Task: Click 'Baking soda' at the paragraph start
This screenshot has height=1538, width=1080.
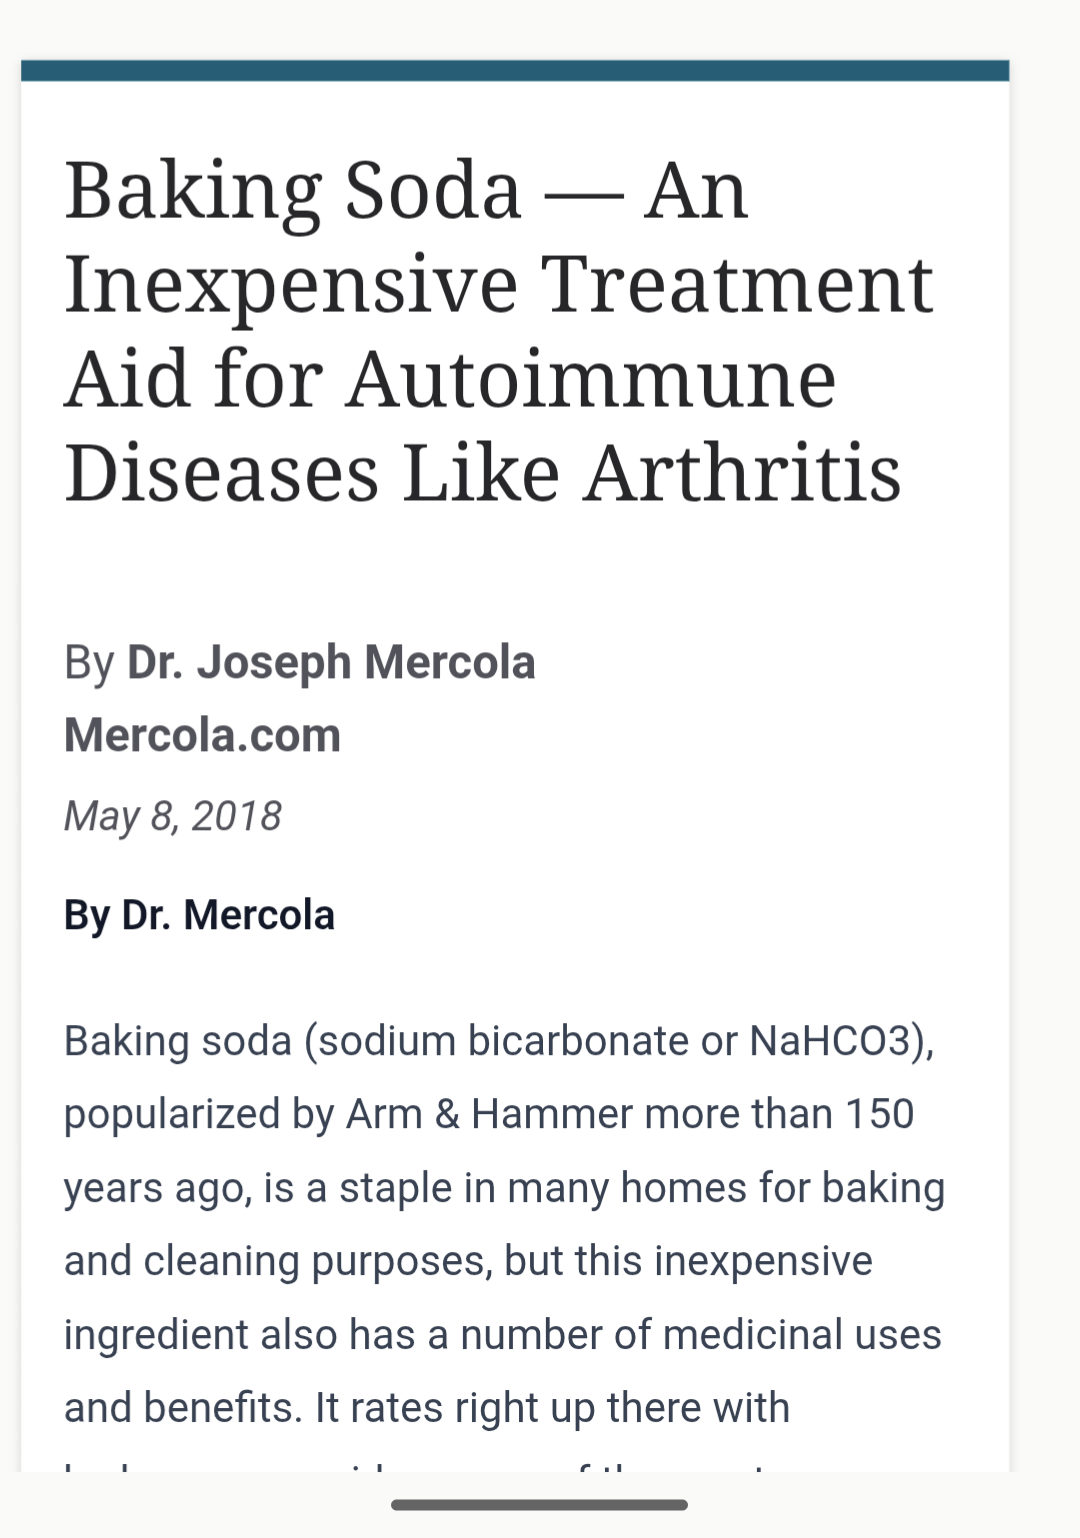Action: tap(177, 1041)
